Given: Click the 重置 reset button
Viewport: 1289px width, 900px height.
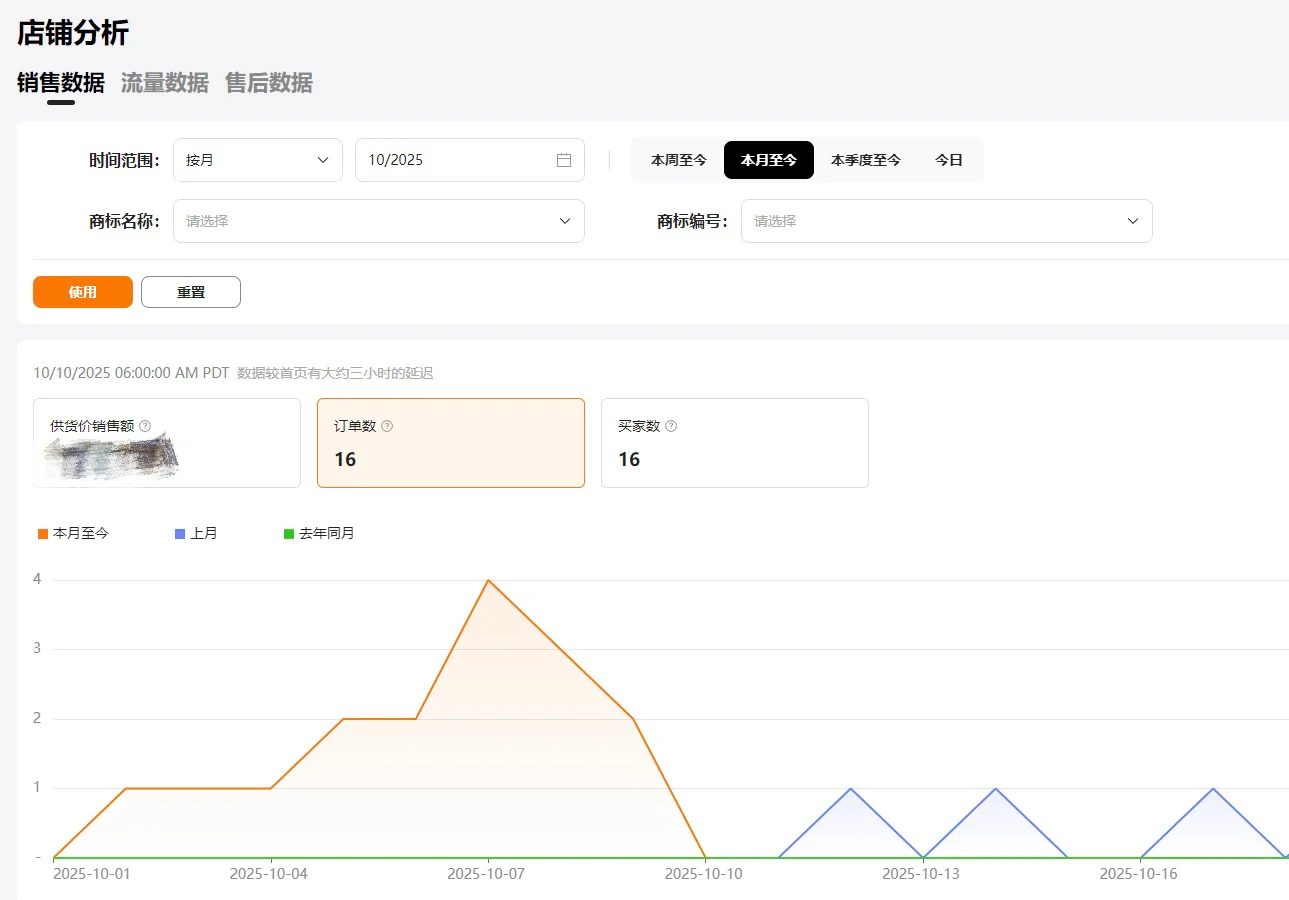Looking at the screenshot, I should 191,292.
